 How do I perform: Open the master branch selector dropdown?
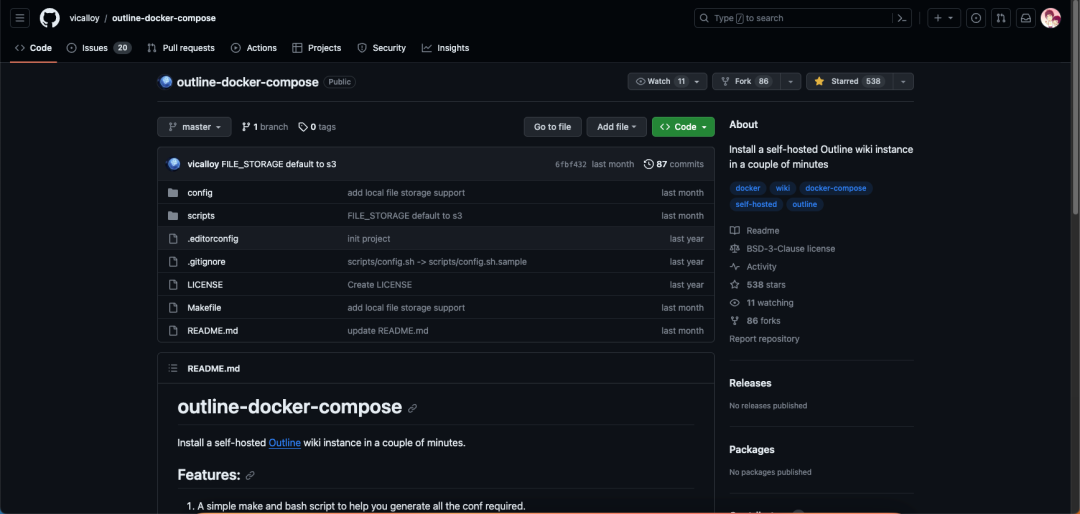point(194,127)
